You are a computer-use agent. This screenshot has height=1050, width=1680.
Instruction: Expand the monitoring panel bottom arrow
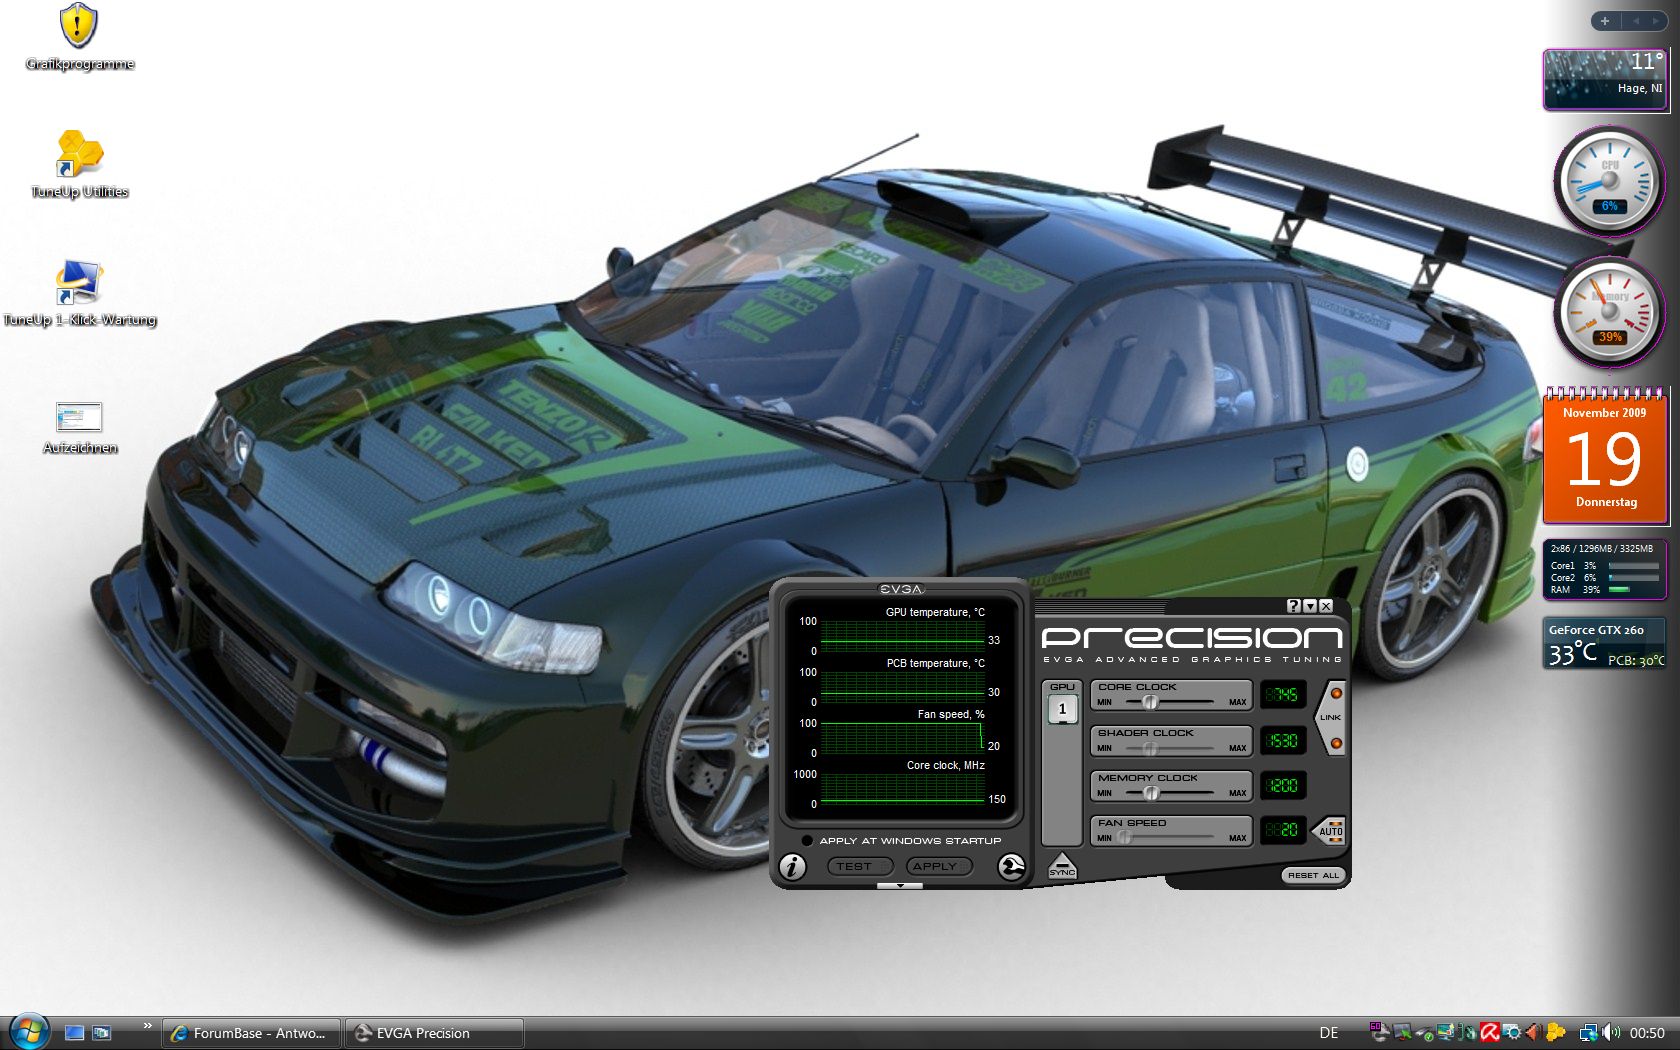[900, 885]
